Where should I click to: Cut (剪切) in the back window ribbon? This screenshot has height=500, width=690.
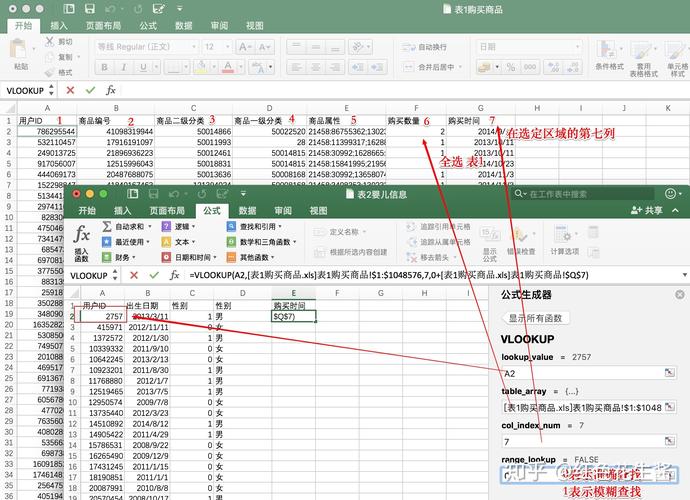click(60, 42)
